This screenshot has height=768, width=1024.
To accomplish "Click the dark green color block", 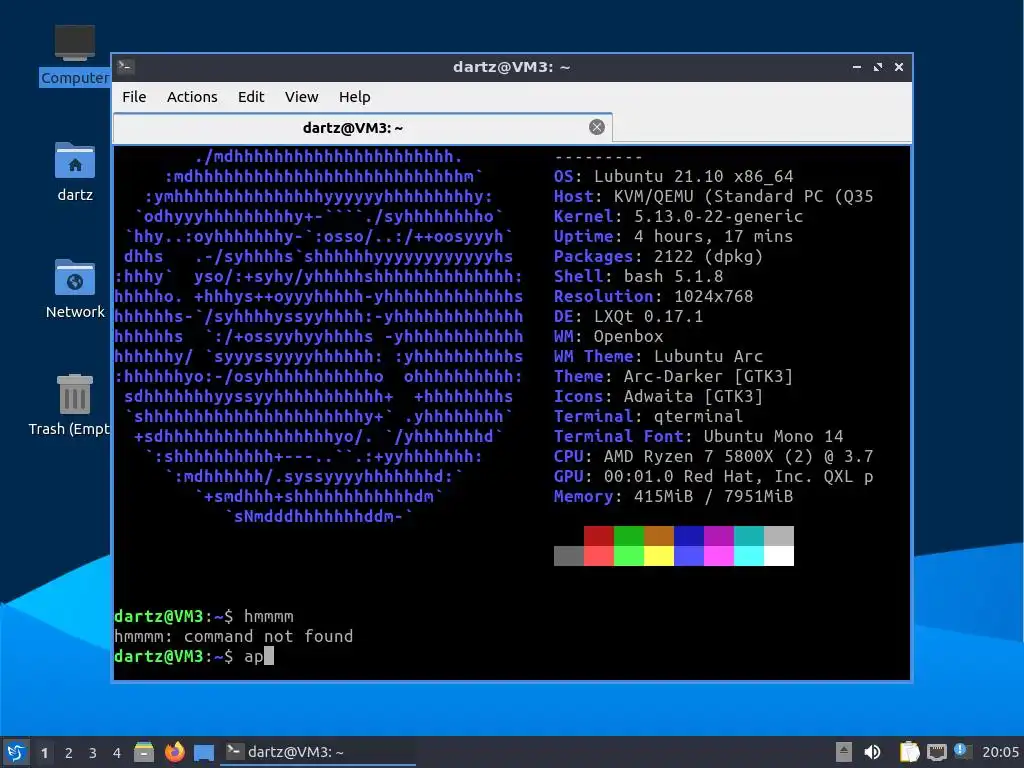I will (629, 536).
